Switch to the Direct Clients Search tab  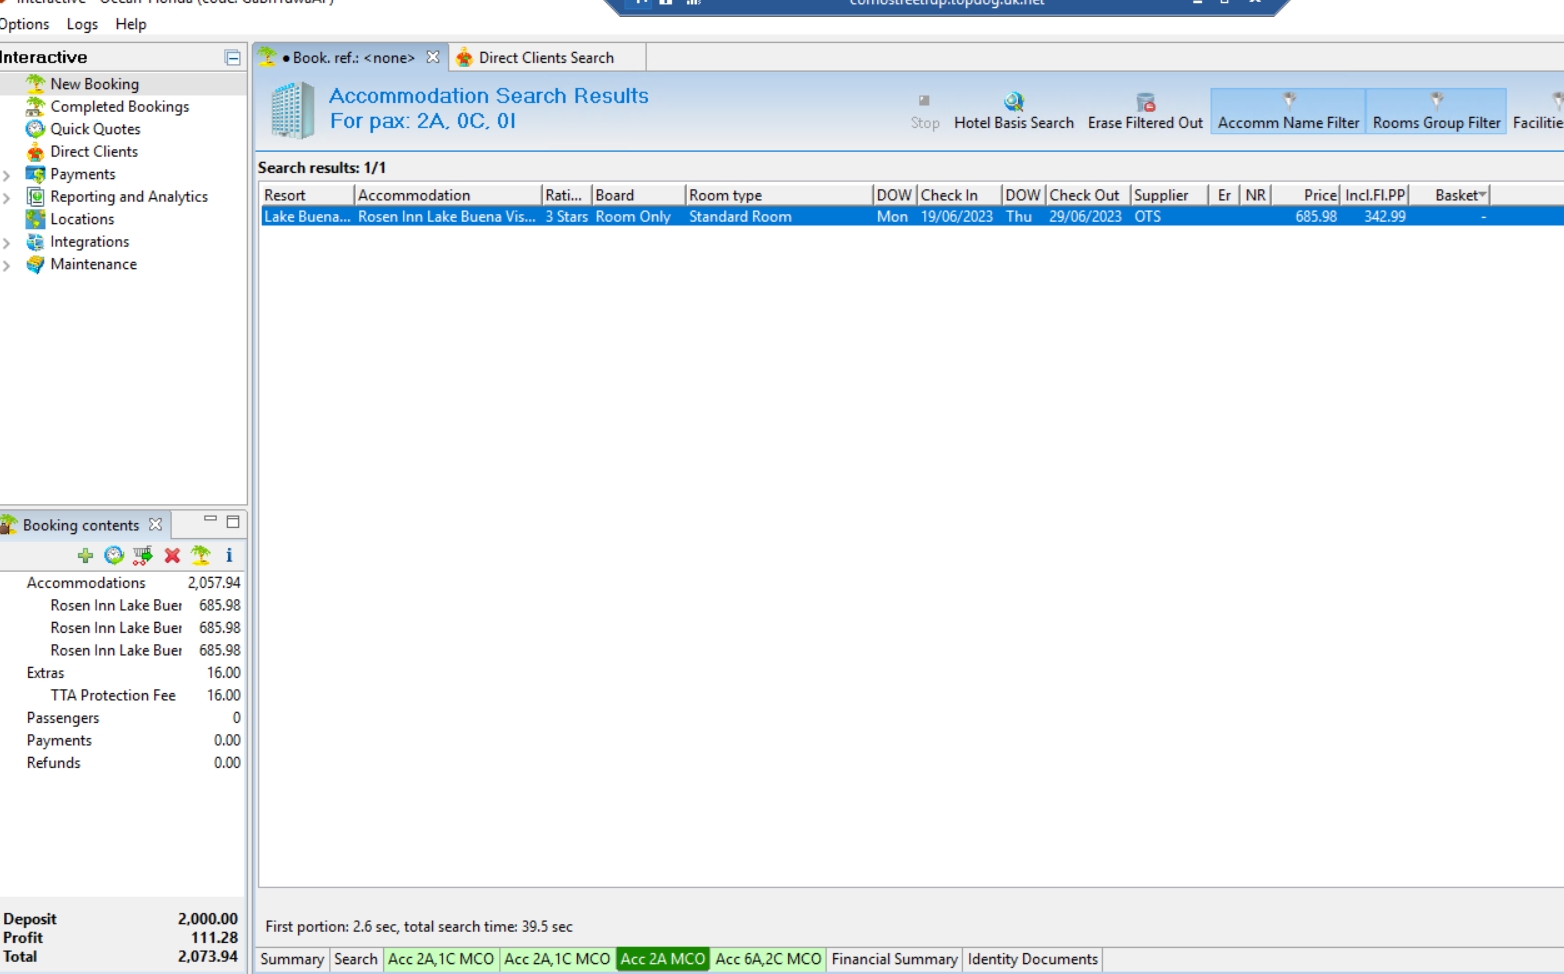point(546,58)
